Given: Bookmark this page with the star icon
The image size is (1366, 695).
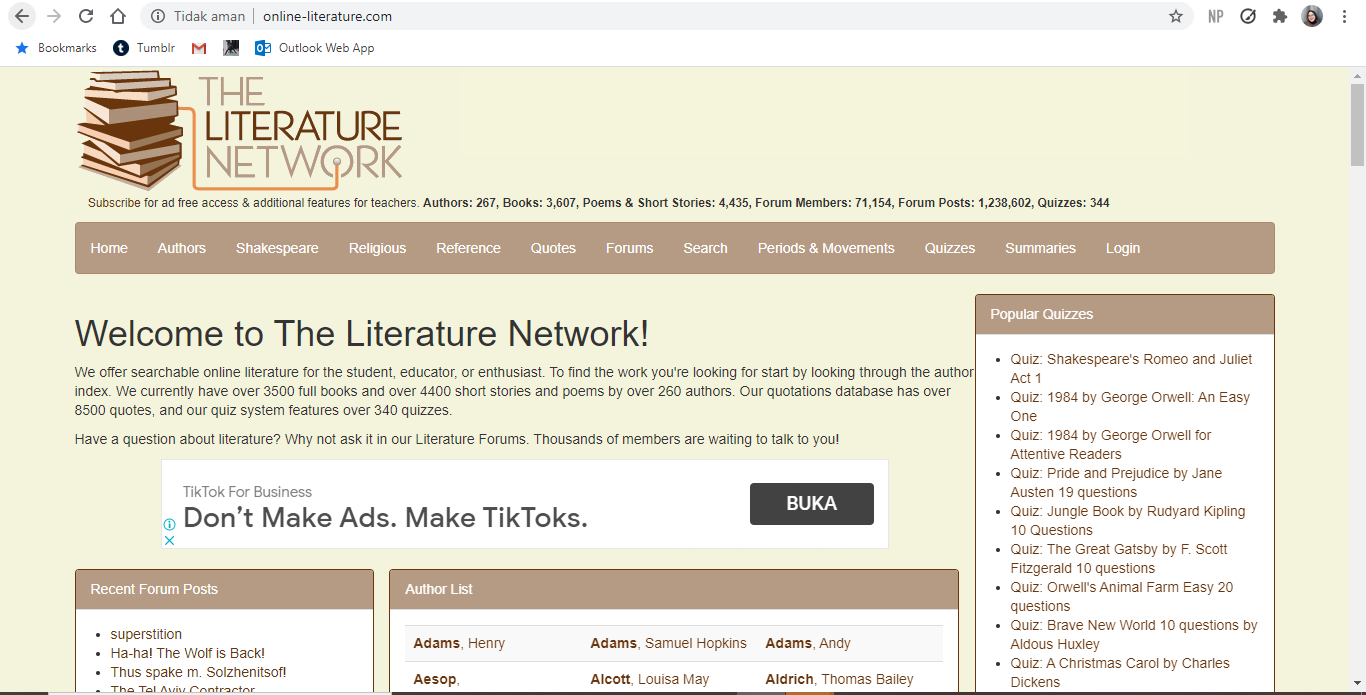Looking at the screenshot, I should (1176, 16).
